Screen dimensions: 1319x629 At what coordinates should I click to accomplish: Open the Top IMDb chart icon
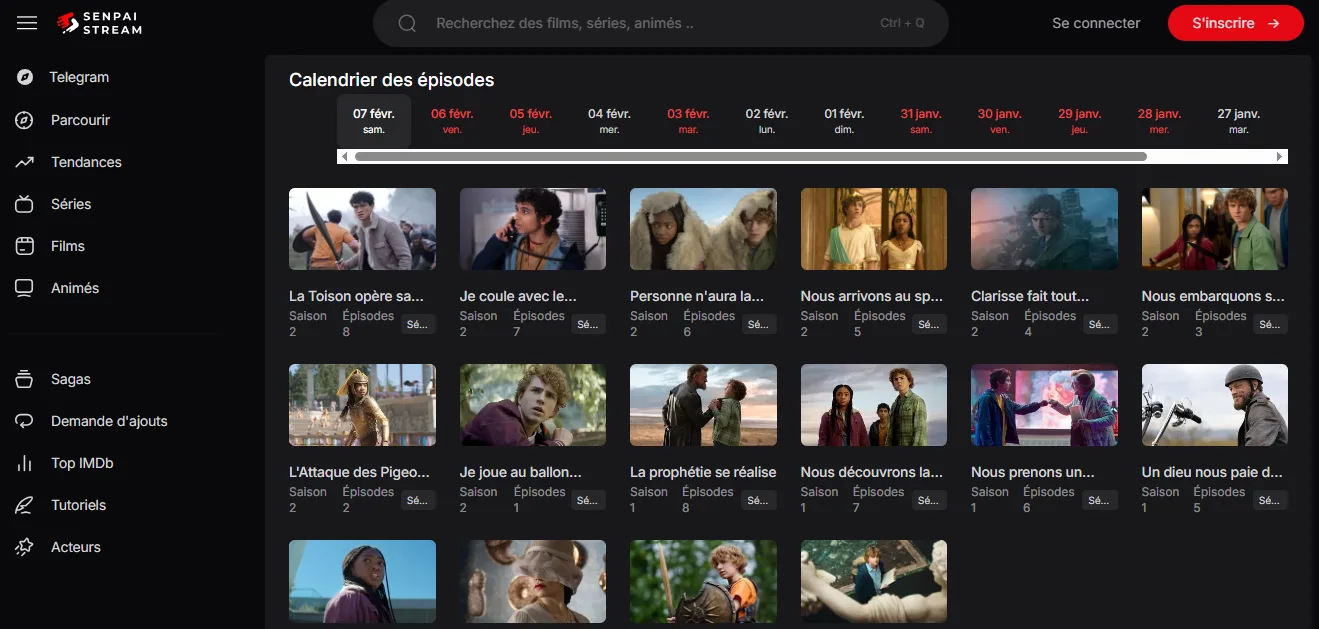[x=25, y=463]
